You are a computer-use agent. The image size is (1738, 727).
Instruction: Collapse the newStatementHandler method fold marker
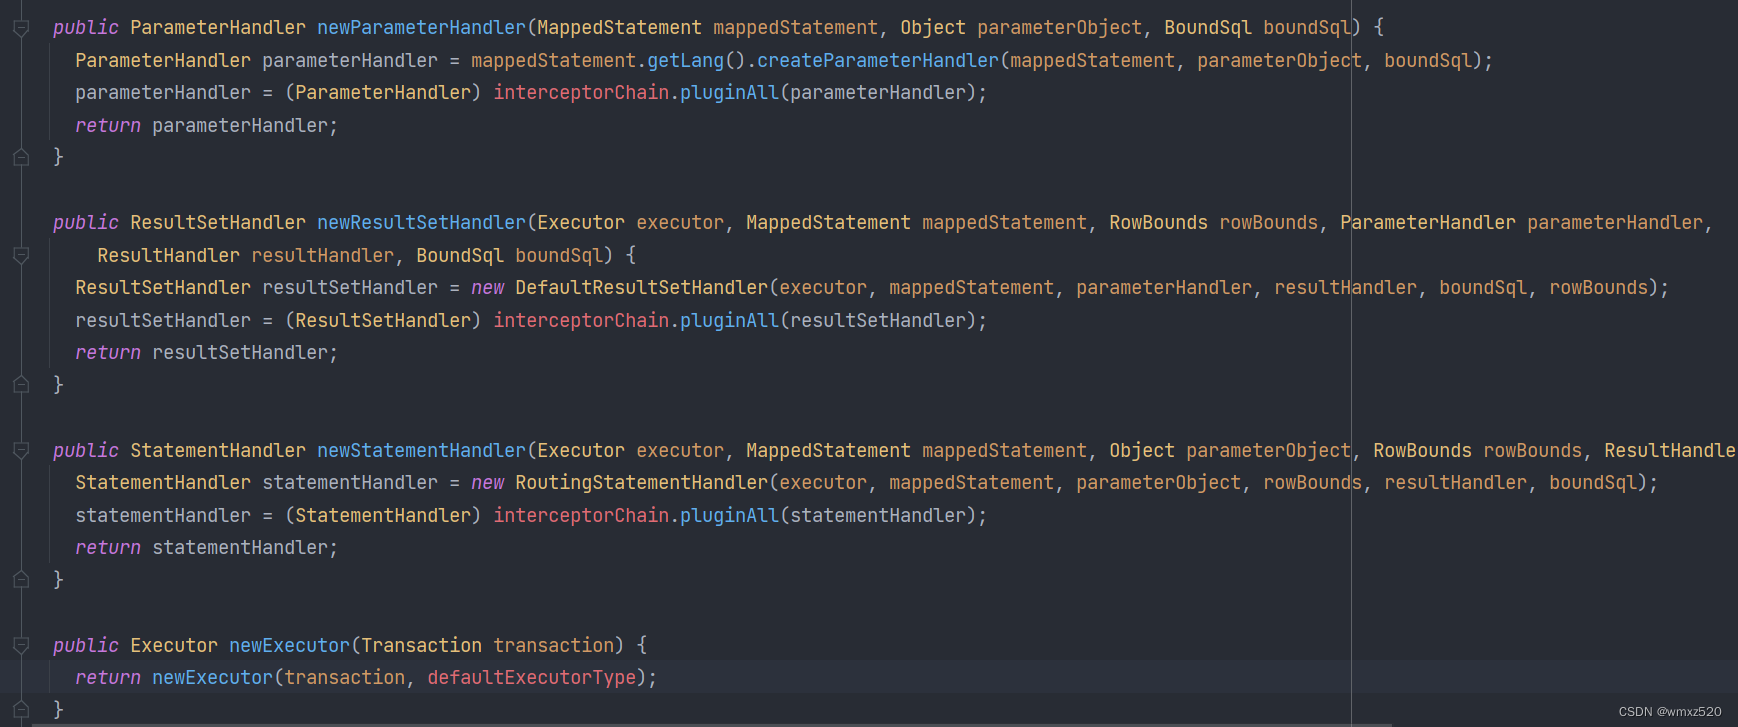tap(21, 451)
